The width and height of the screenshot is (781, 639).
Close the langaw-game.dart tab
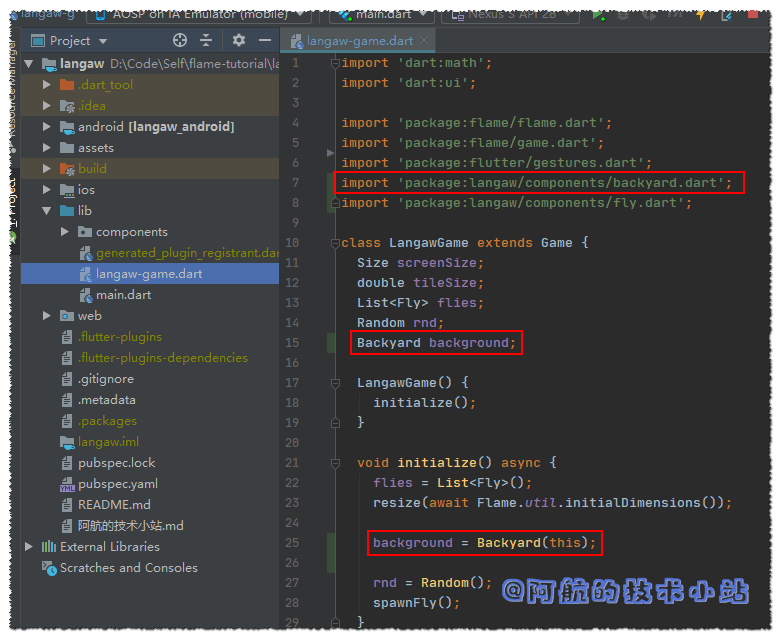coord(424,41)
